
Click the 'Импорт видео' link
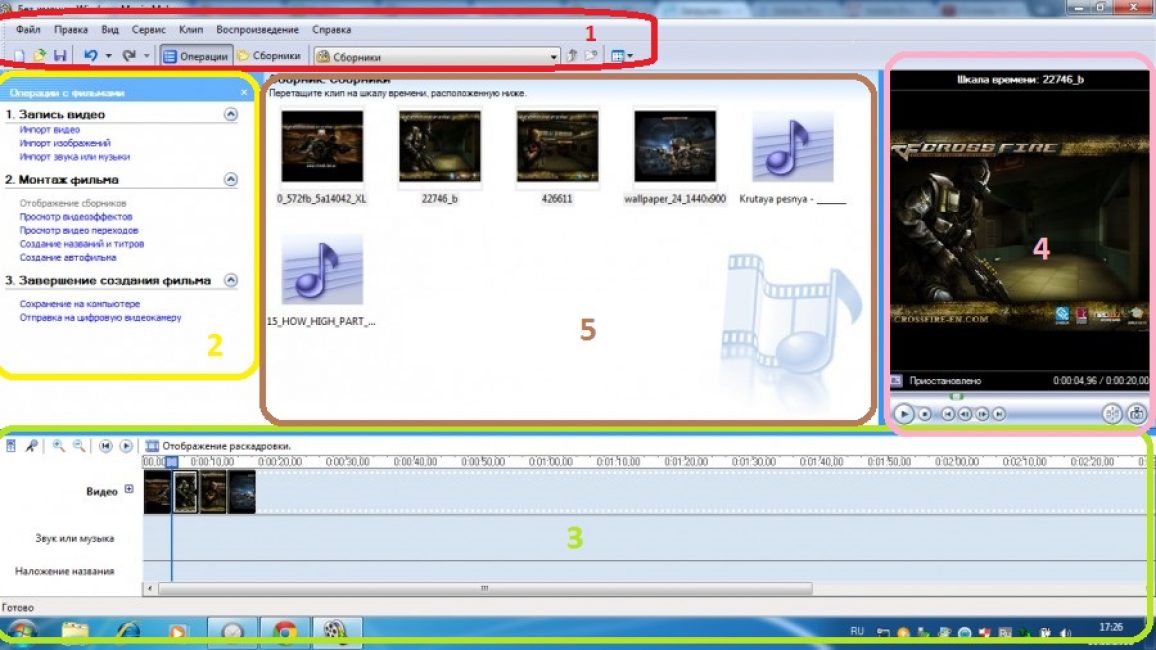[49, 130]
